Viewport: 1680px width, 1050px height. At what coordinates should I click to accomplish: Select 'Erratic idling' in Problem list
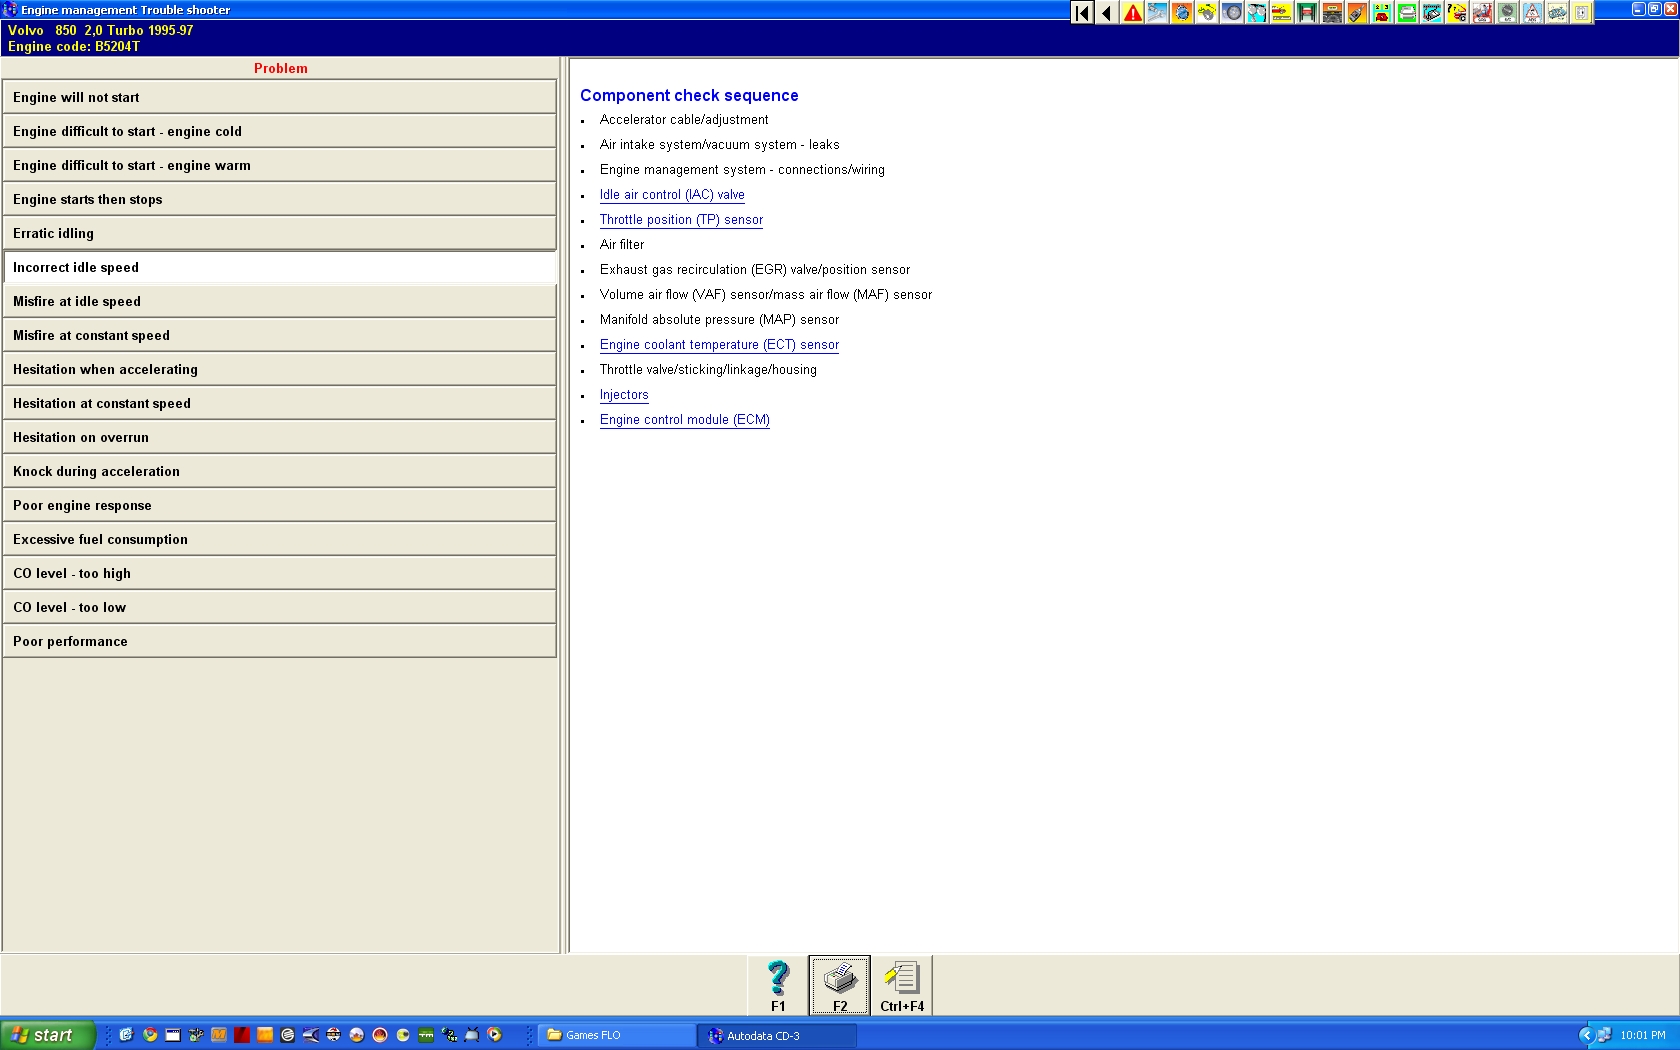pyautogui.click(x=279, y=233)
